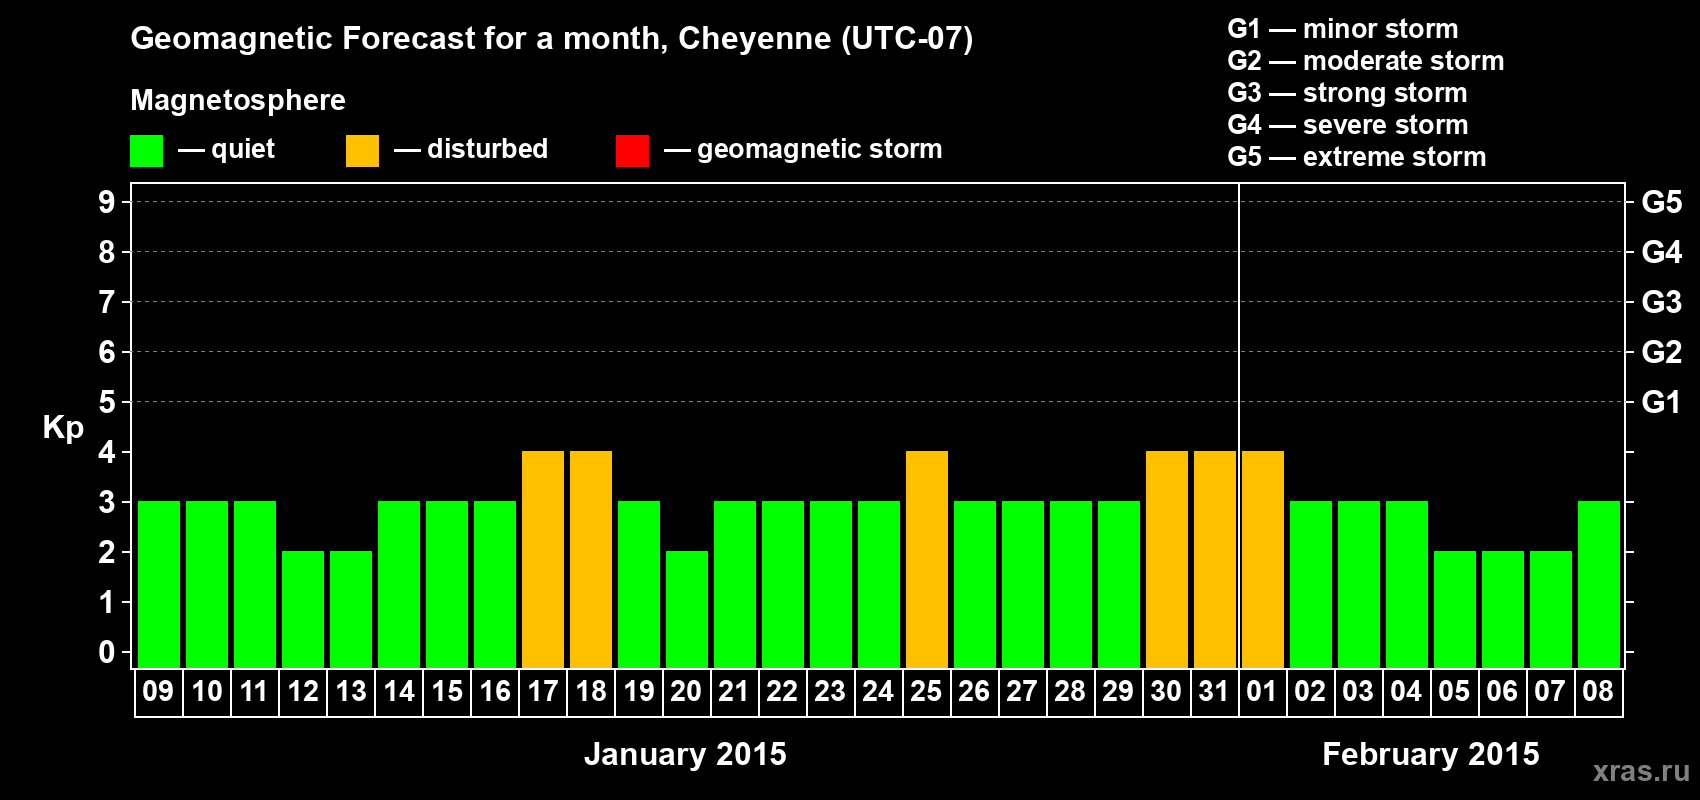The width and height of the screenshot is (1700, 800).
Task: Click the orange bar for January 25
Action: coord(927,559)
